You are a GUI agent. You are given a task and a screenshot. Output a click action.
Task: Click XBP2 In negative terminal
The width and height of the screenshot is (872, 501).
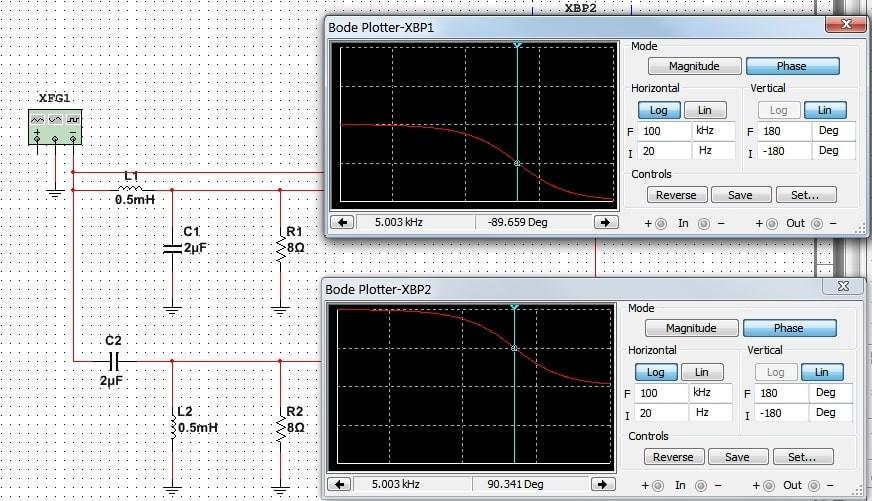pos(701,486)
